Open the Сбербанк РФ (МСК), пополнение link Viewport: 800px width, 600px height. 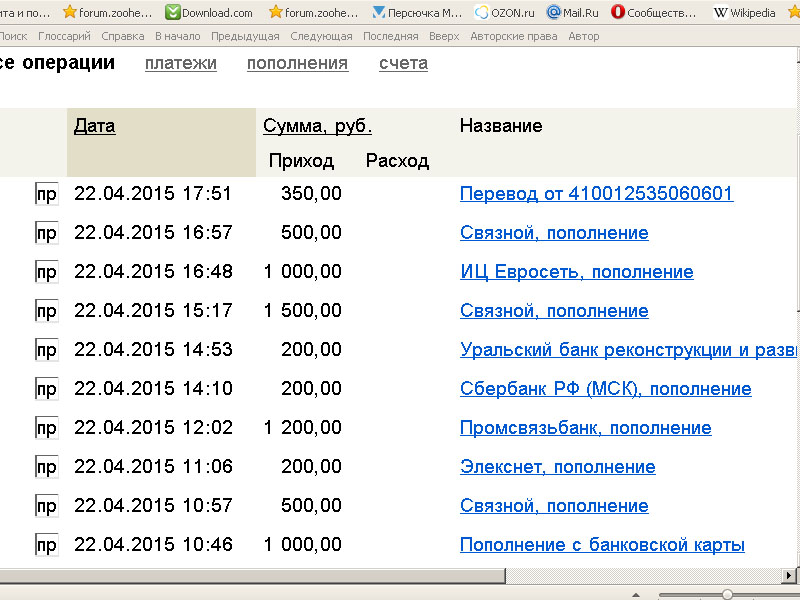click(605, 389)
